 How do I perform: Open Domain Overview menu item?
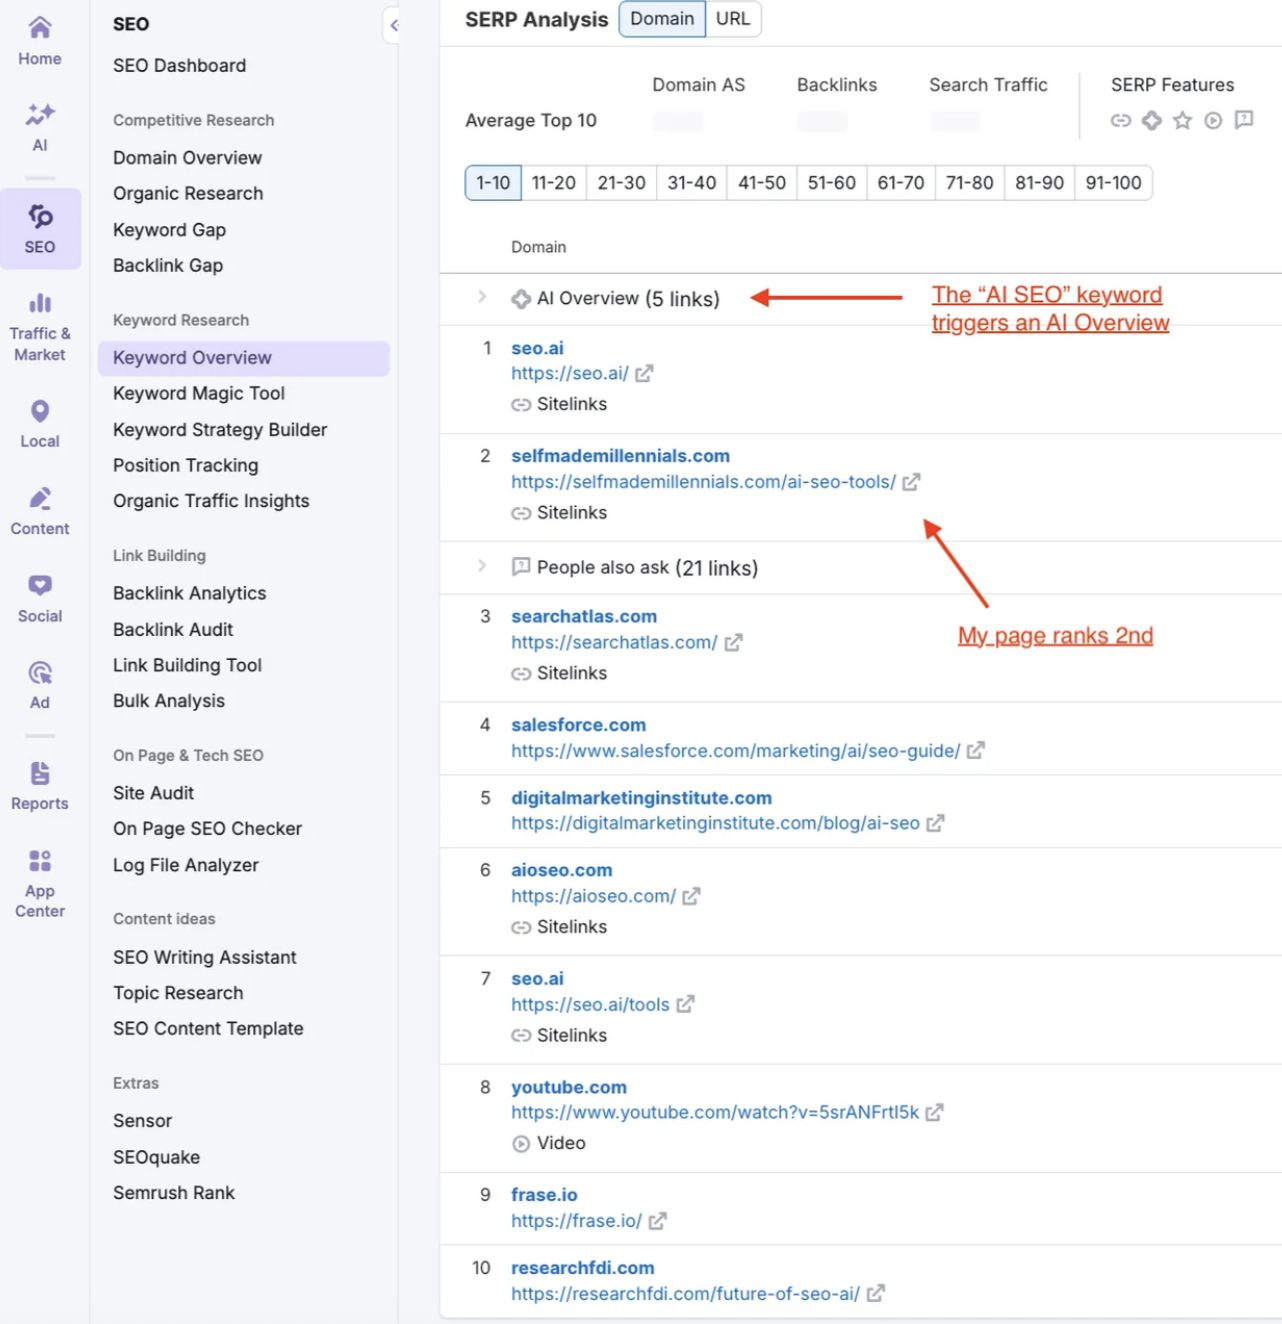pos(188,158)
